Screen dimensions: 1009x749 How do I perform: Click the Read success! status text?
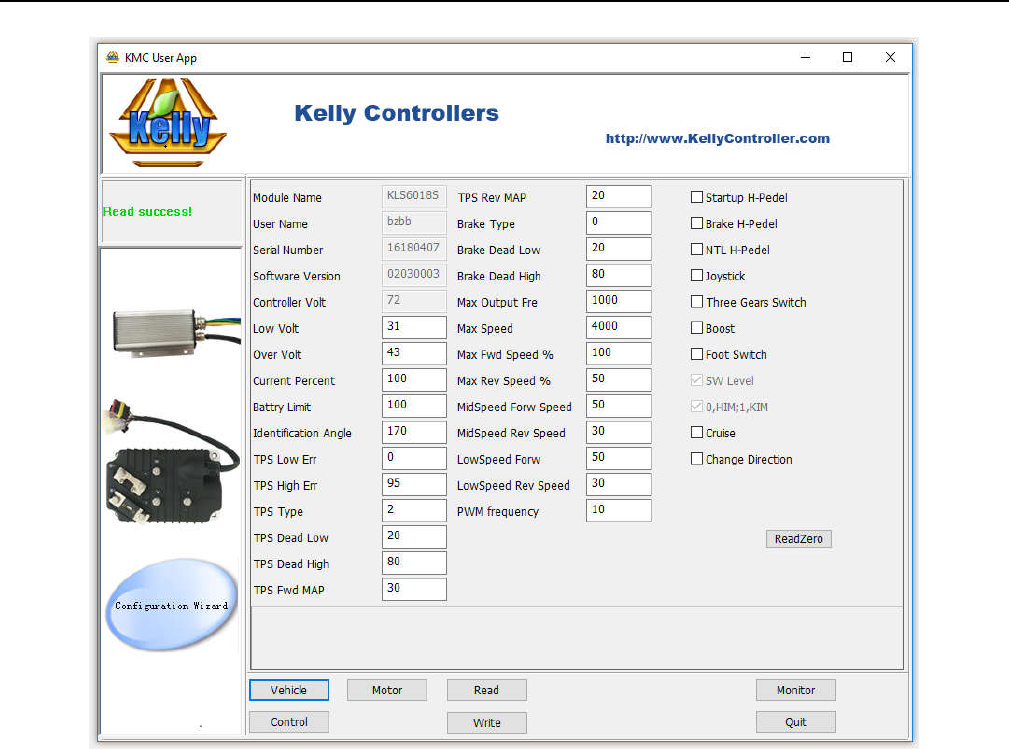click(147, 212)
